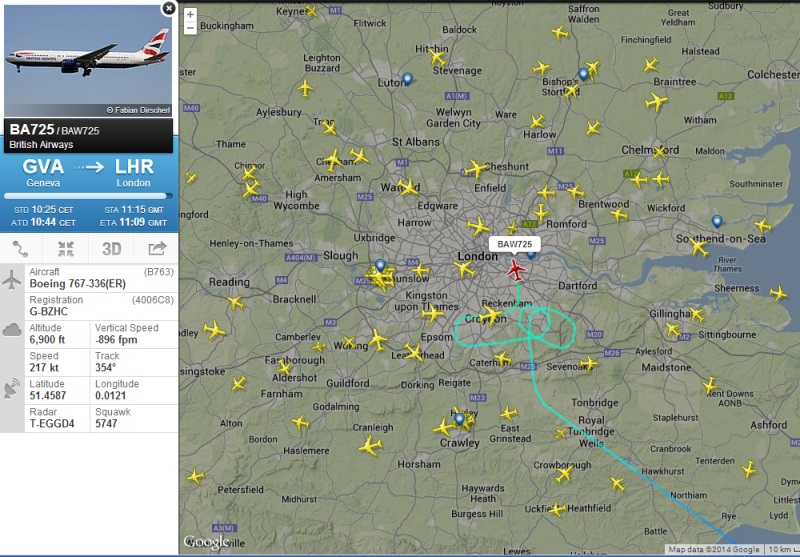This screenshot has width=800, height=557.
Task: Close the BA725 flight info panel
Action: (168, 8)
